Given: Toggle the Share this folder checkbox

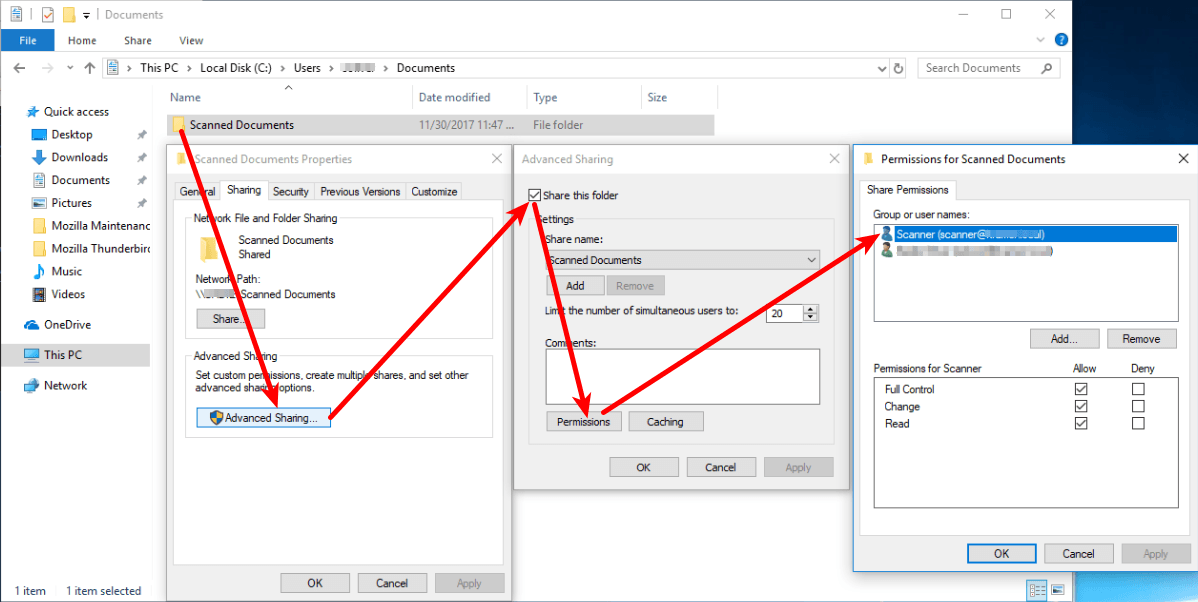Looking at the screenshot, I should click(x=535, y=195).
